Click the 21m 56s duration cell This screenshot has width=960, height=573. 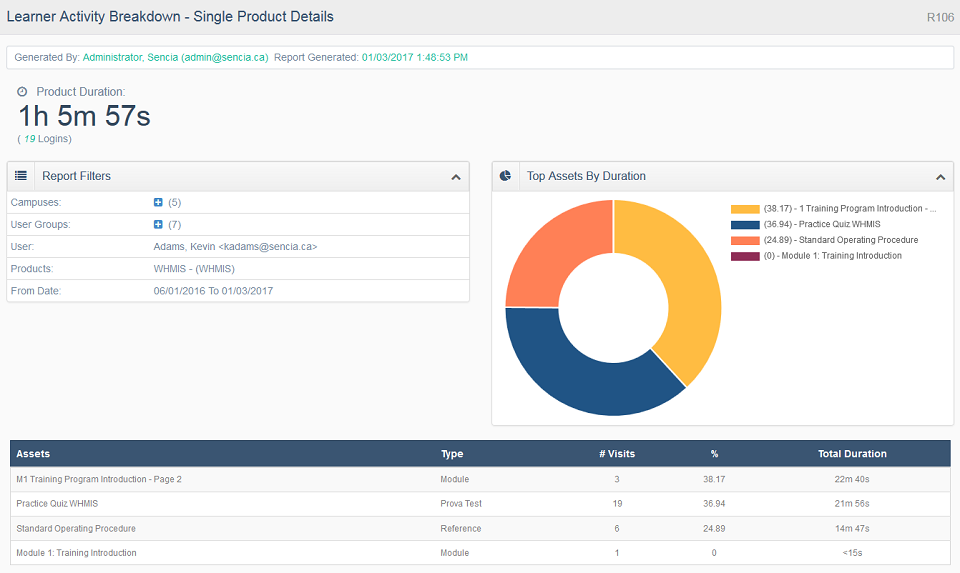point(852,504)
